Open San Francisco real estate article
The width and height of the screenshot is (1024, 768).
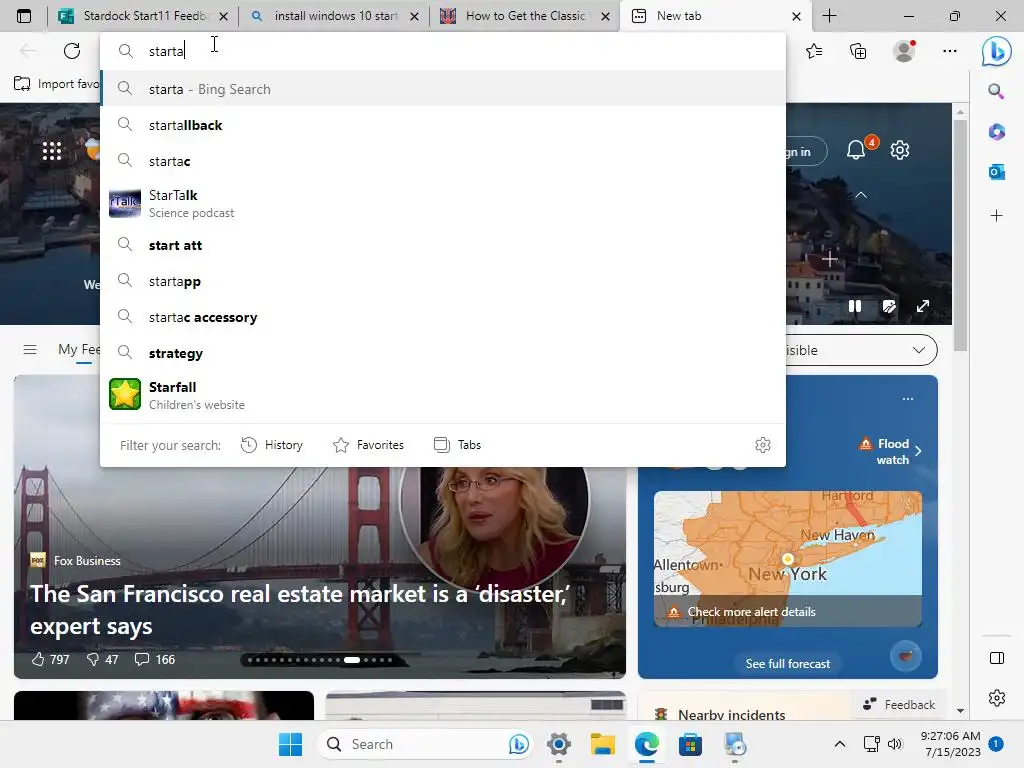[300, 609]
